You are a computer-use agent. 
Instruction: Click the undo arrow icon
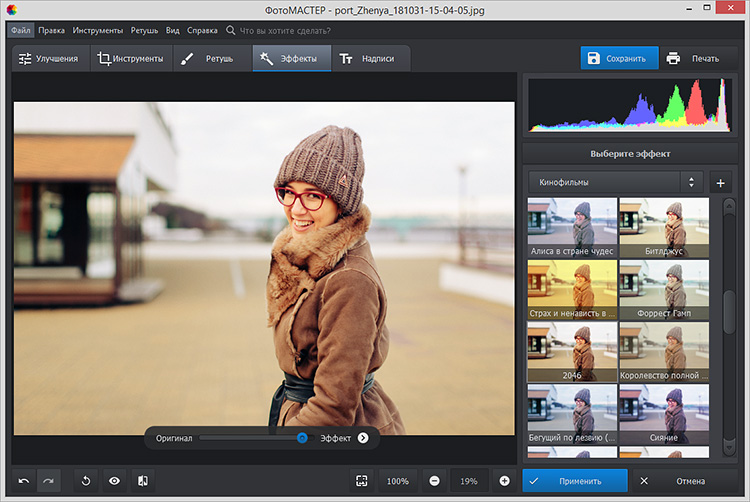pyautogui.click(x=24, y=481)
